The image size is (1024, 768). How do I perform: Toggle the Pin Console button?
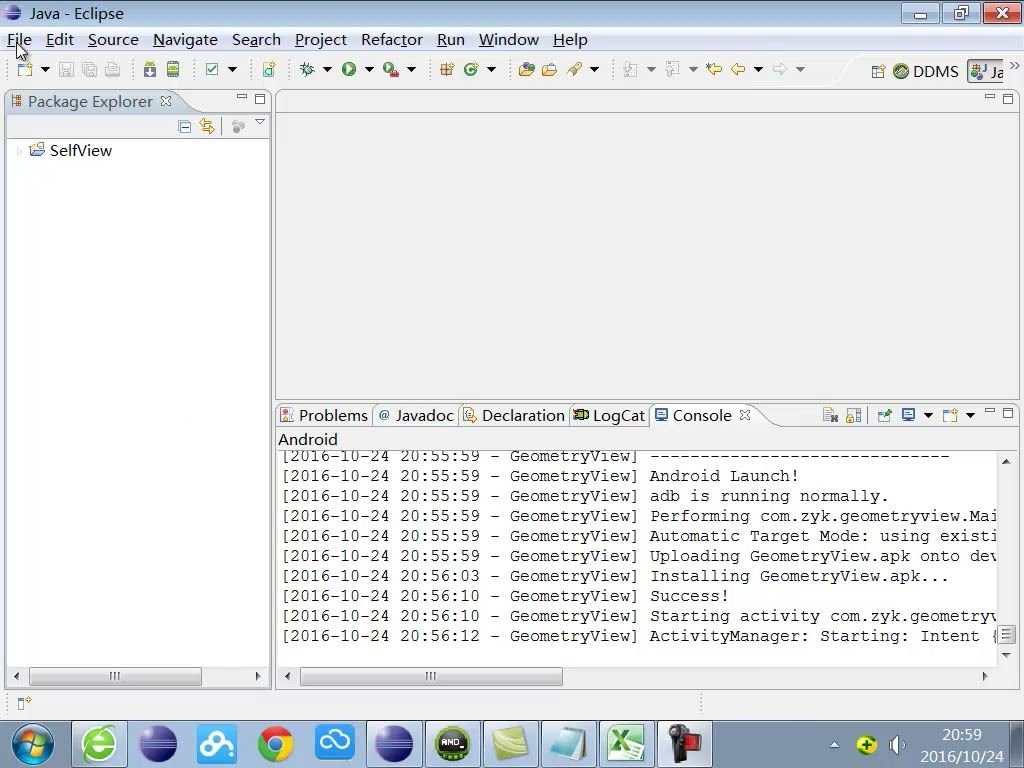[884, 415]
